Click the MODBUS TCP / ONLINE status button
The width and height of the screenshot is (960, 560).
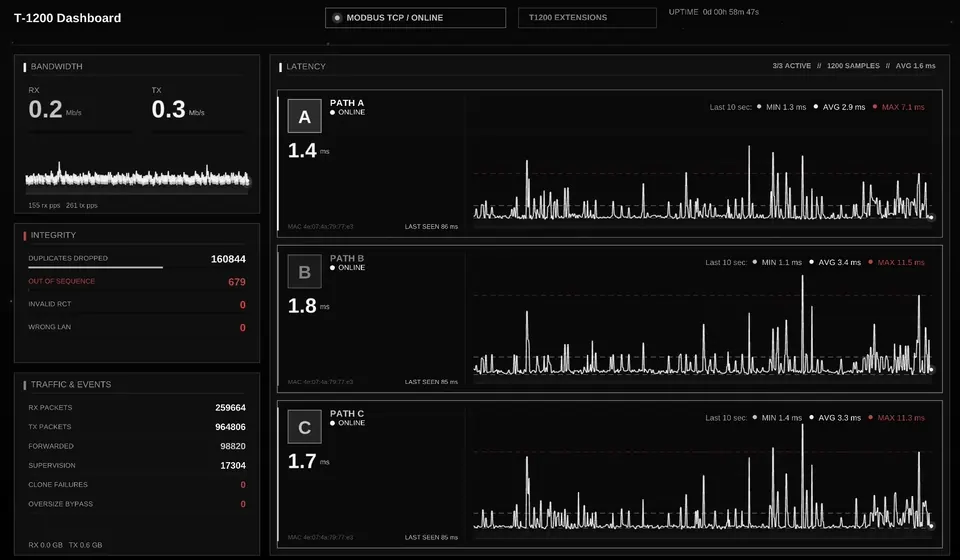pos(415,18)
